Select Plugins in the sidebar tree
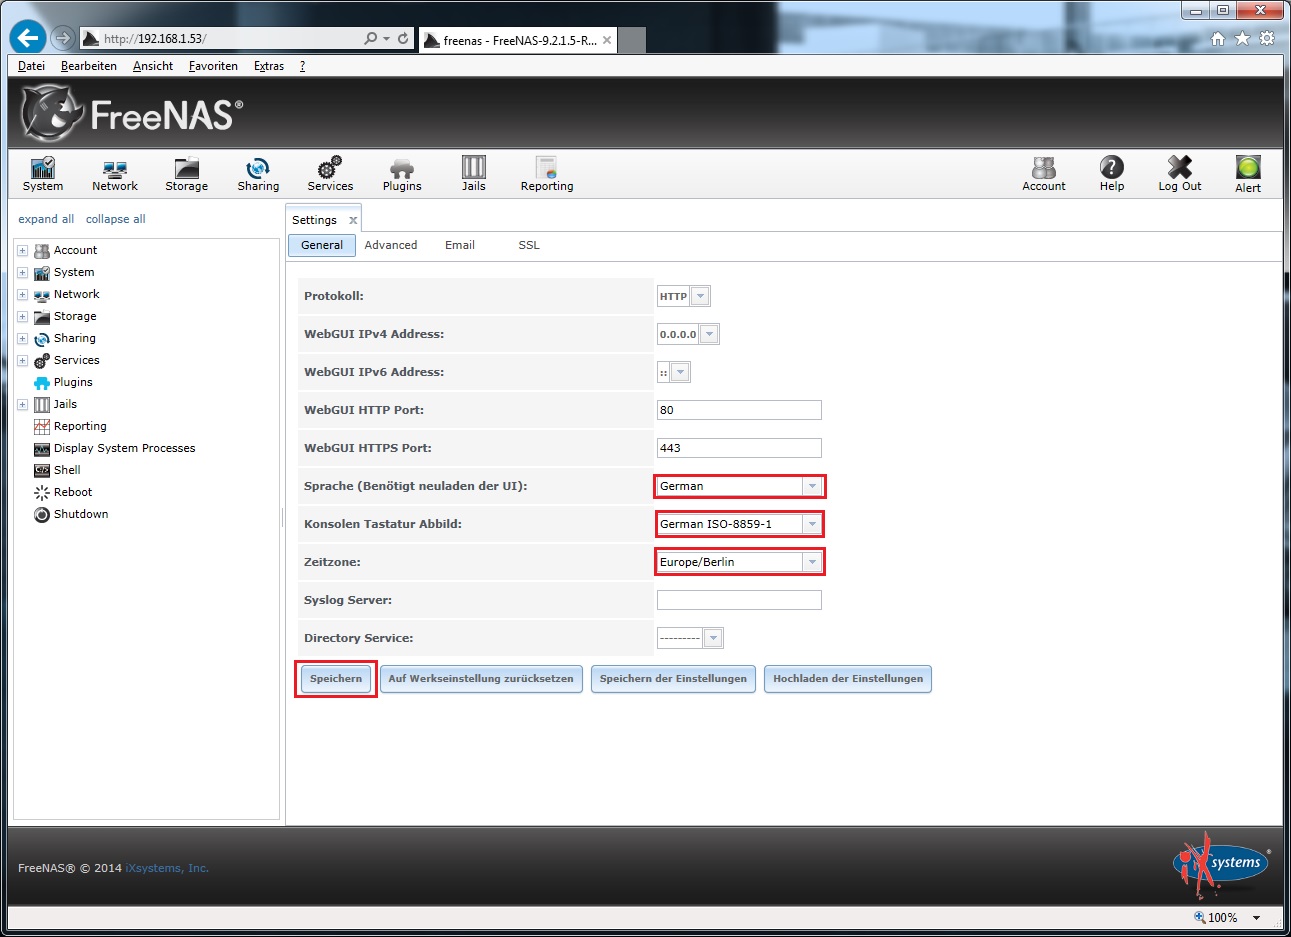This screenshot has height=937, width=1291. pyautogui.click(x=73, y=382)
